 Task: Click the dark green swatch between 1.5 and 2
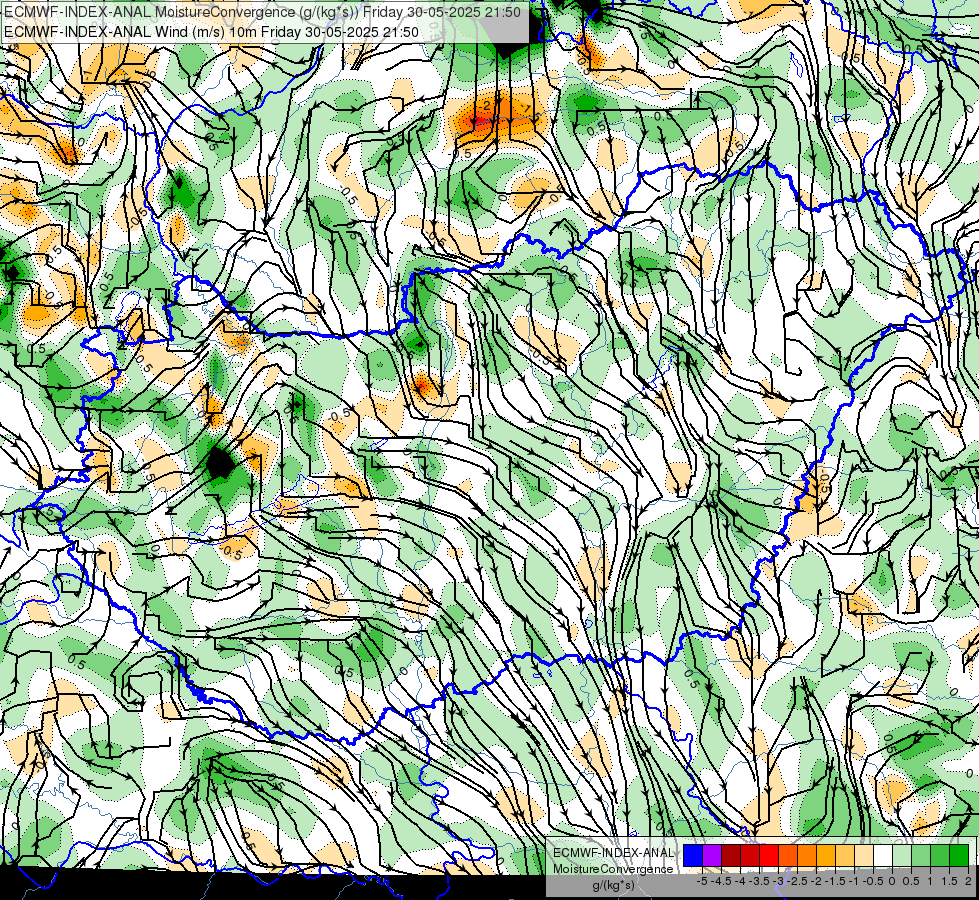(959, 855)
